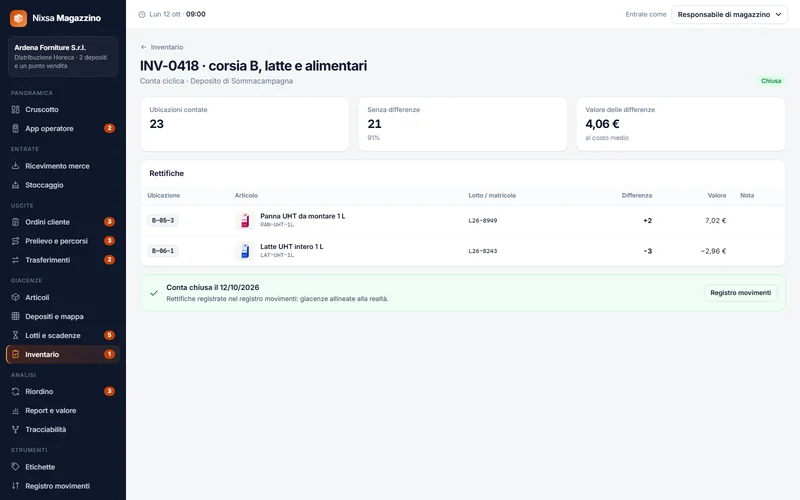800x500 pixels.
Task: Click the Ubicazioni contate 23 card
Action: point(245,124)
